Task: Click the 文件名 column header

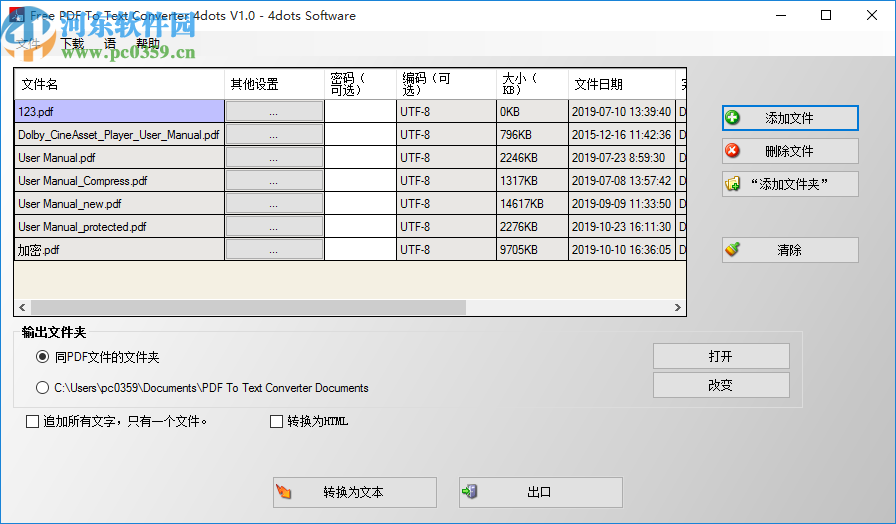Action: pyautogui.click(x=119, y=84)
